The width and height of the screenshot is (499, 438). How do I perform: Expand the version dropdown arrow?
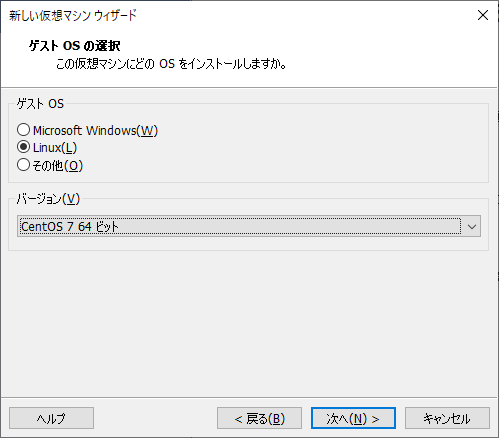[x=471, y=227]
